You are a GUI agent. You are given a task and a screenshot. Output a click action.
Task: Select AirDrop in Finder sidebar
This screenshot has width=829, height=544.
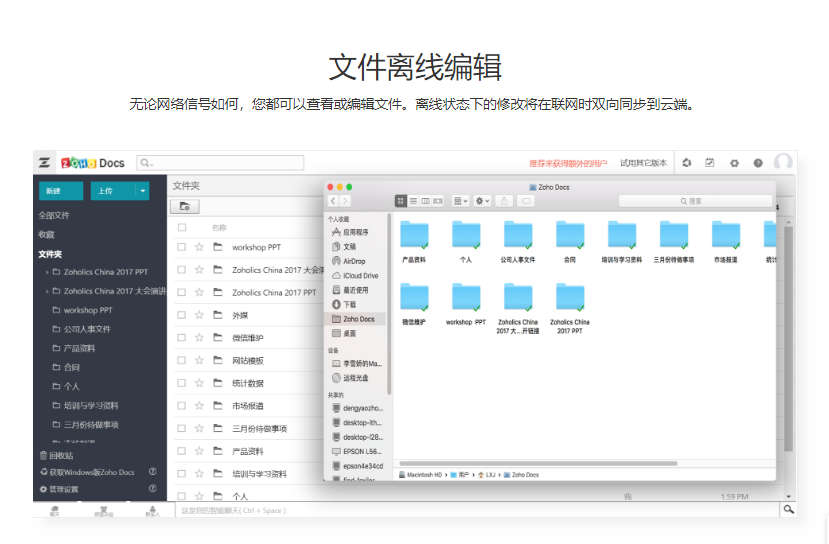pos(355,261)
